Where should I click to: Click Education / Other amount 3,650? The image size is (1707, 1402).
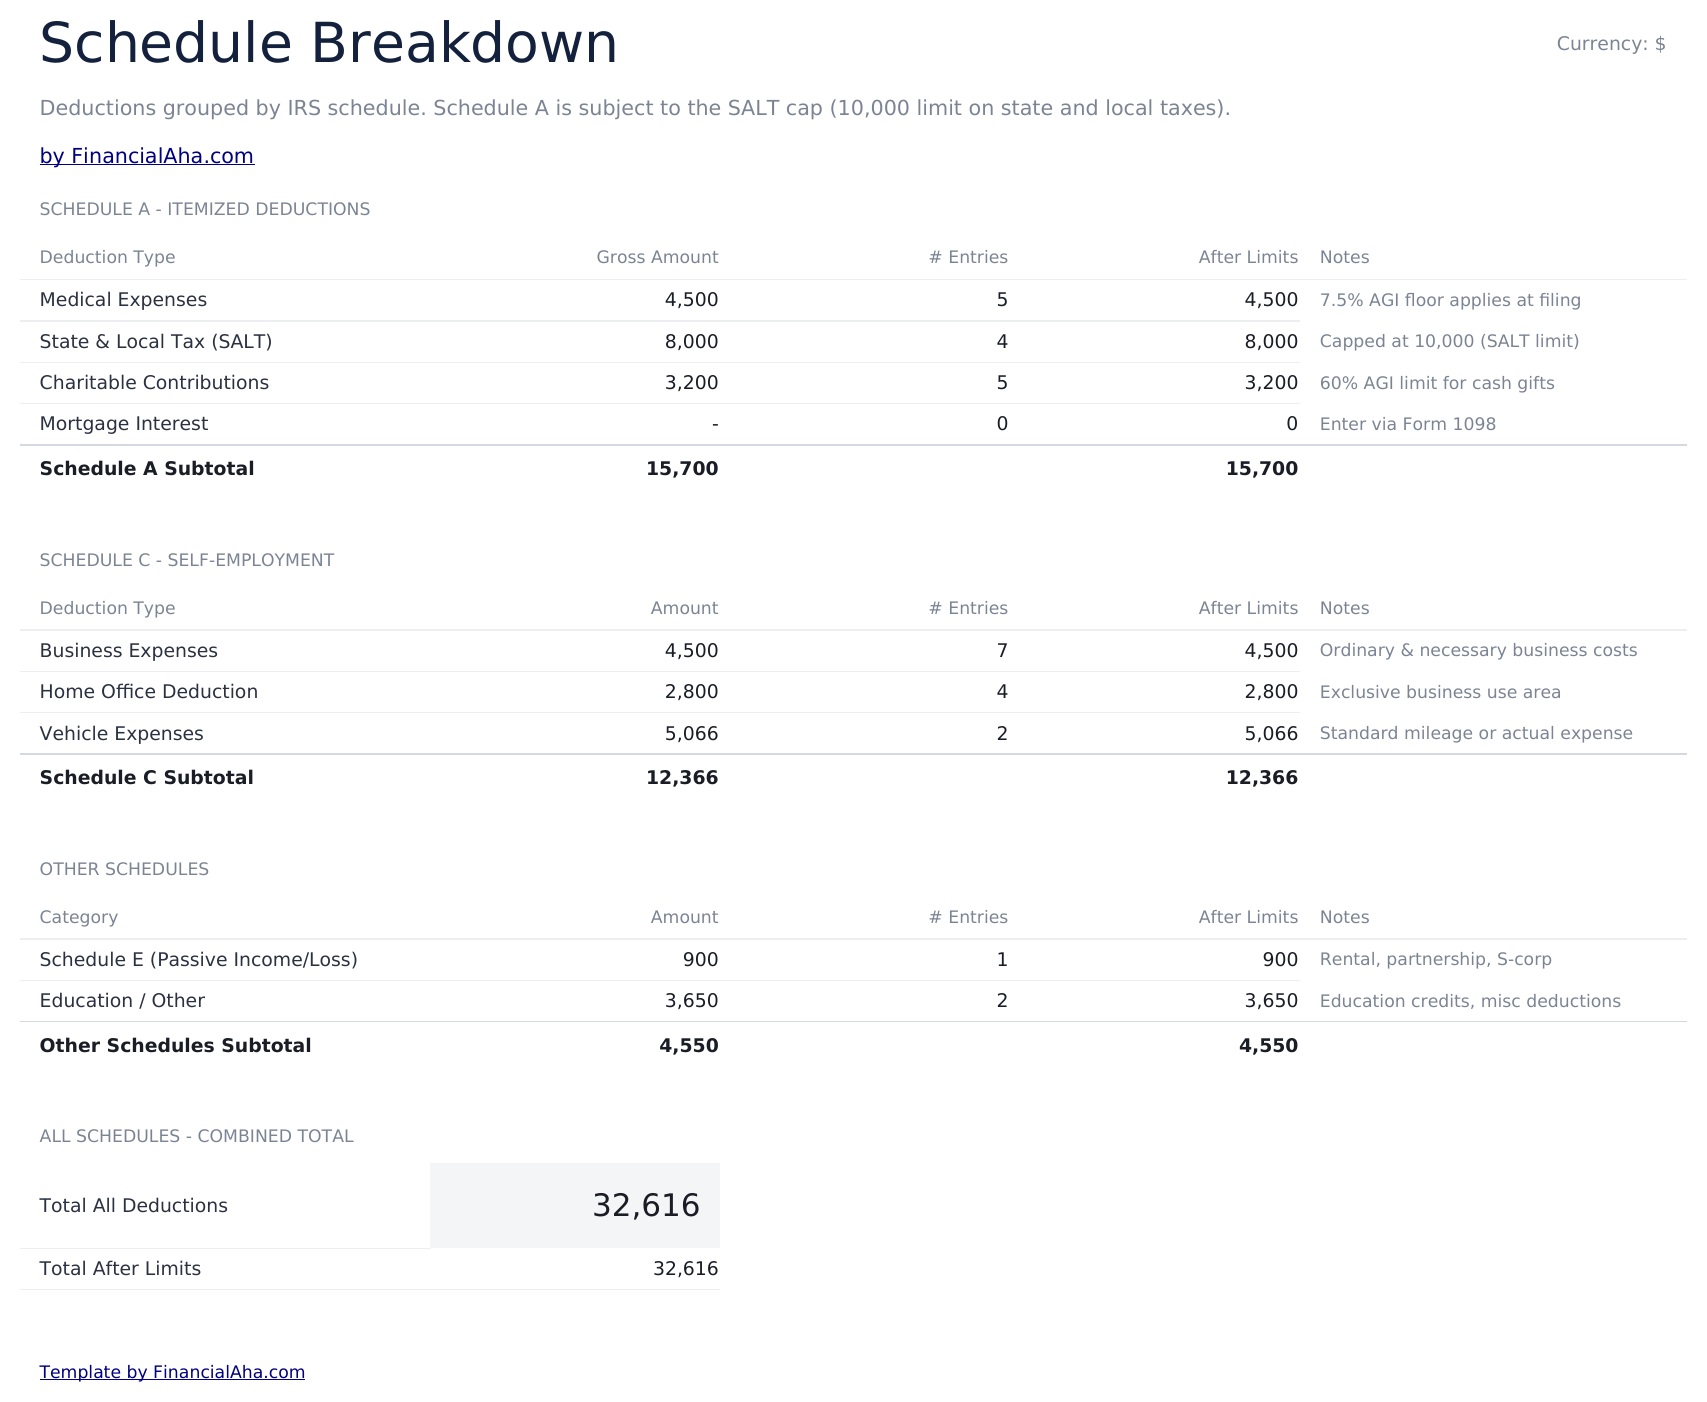point(691,1001)
